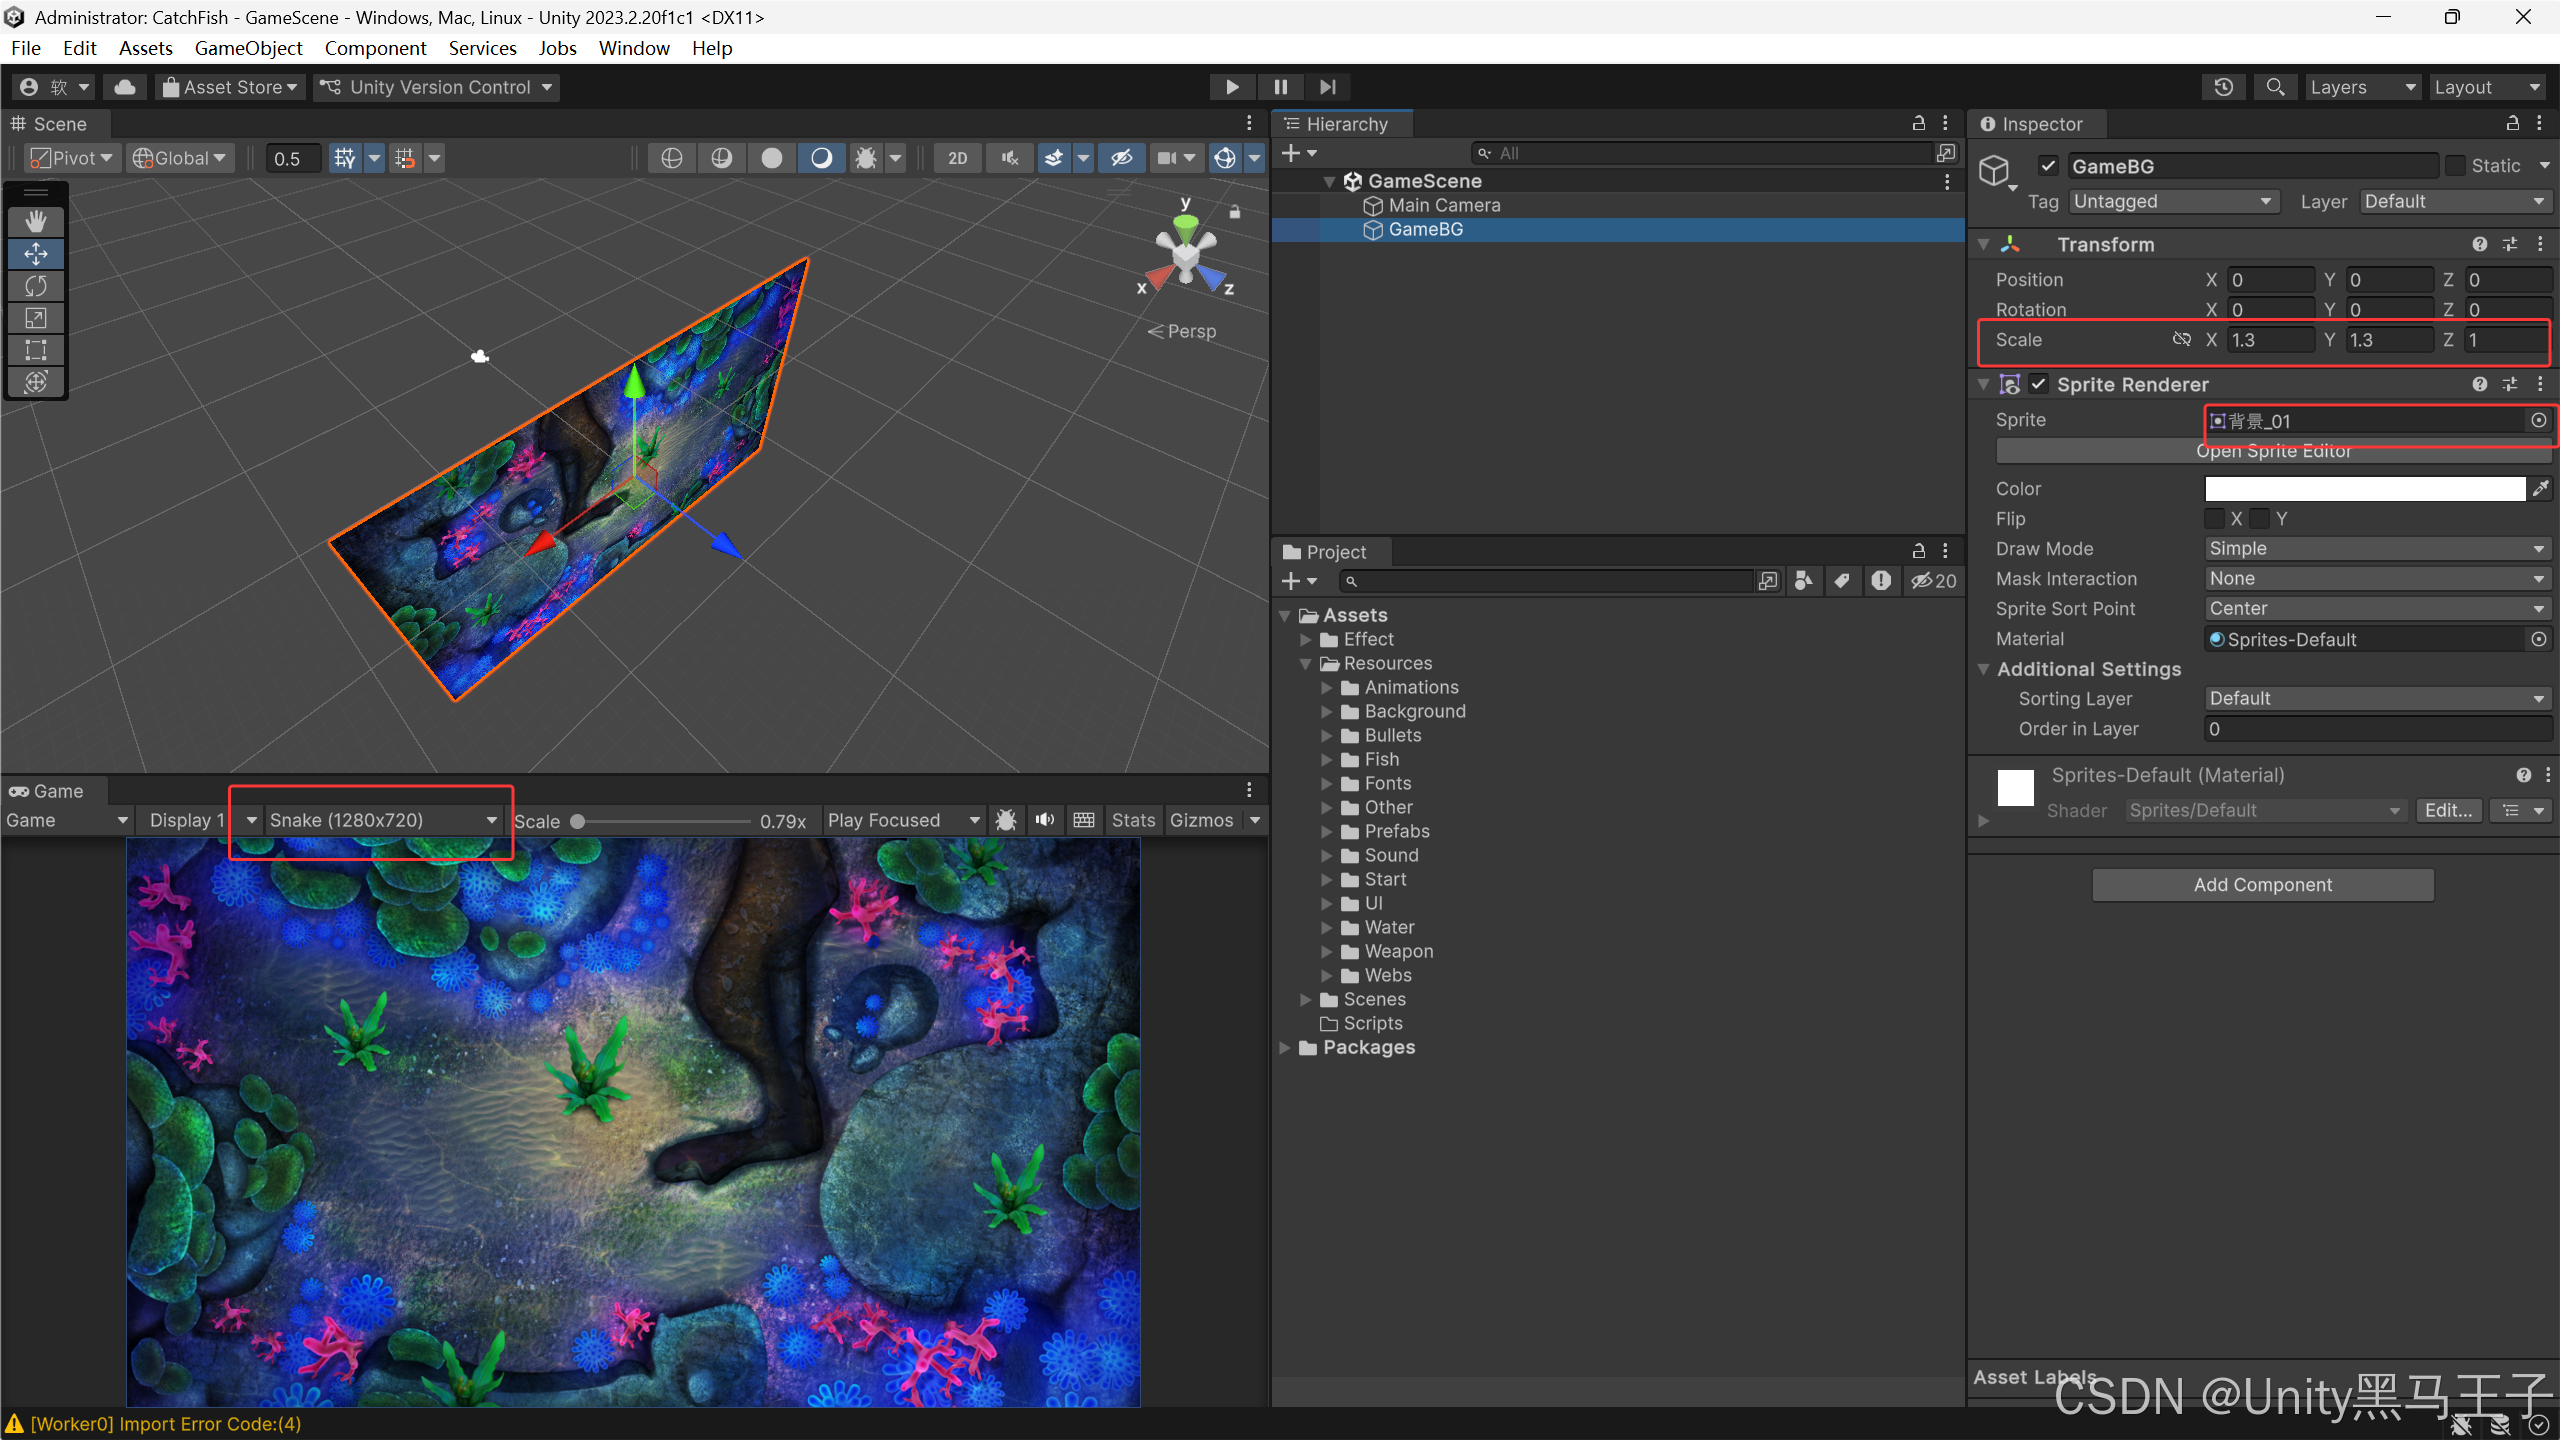2560x1440 pixels.
Task: Click the white Color swatch
Action: [2364, 488]
